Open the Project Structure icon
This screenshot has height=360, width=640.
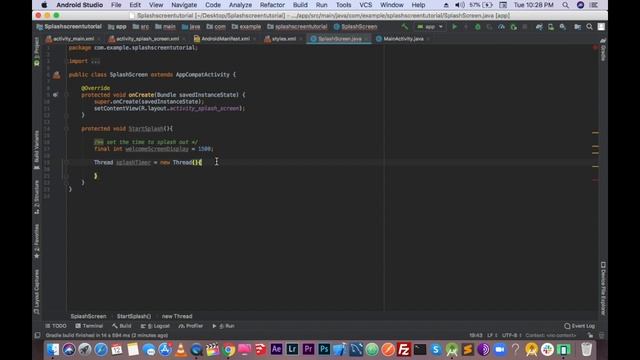578,27
